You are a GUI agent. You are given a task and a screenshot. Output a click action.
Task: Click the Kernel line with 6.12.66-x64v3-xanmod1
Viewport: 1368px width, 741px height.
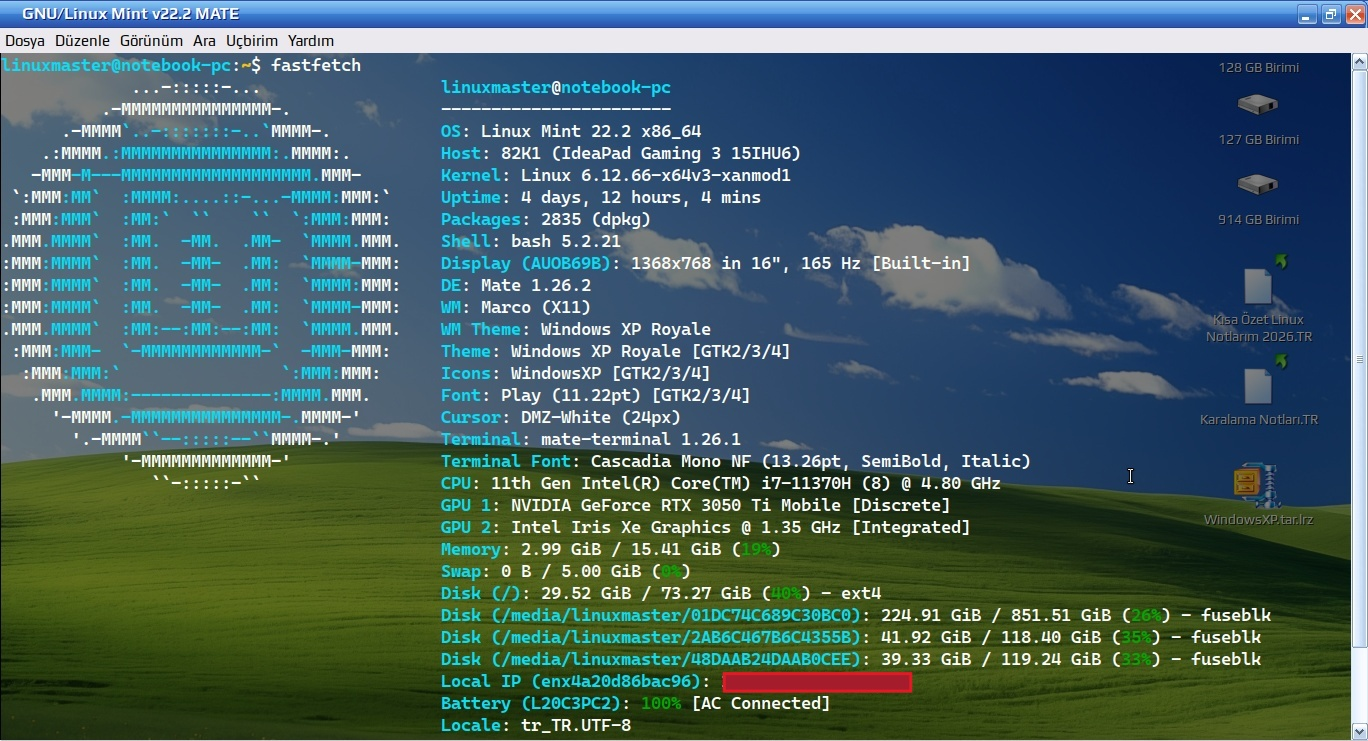coord(616,175)
